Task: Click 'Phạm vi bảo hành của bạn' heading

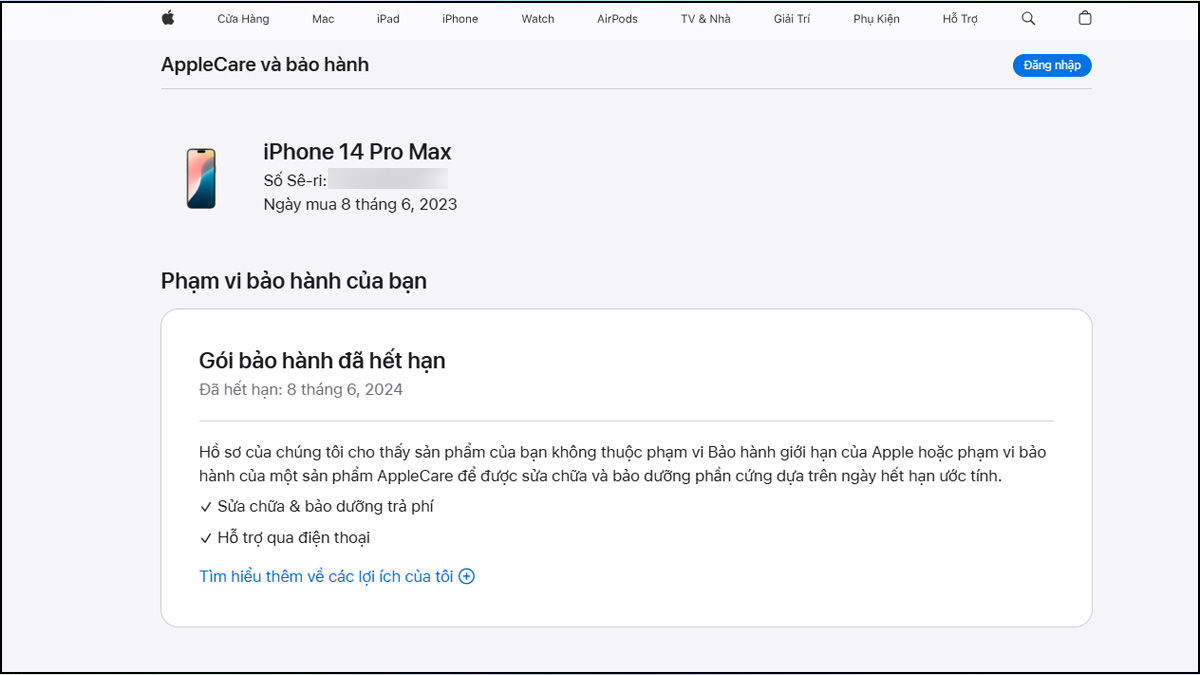Action: tap(294, 281)
